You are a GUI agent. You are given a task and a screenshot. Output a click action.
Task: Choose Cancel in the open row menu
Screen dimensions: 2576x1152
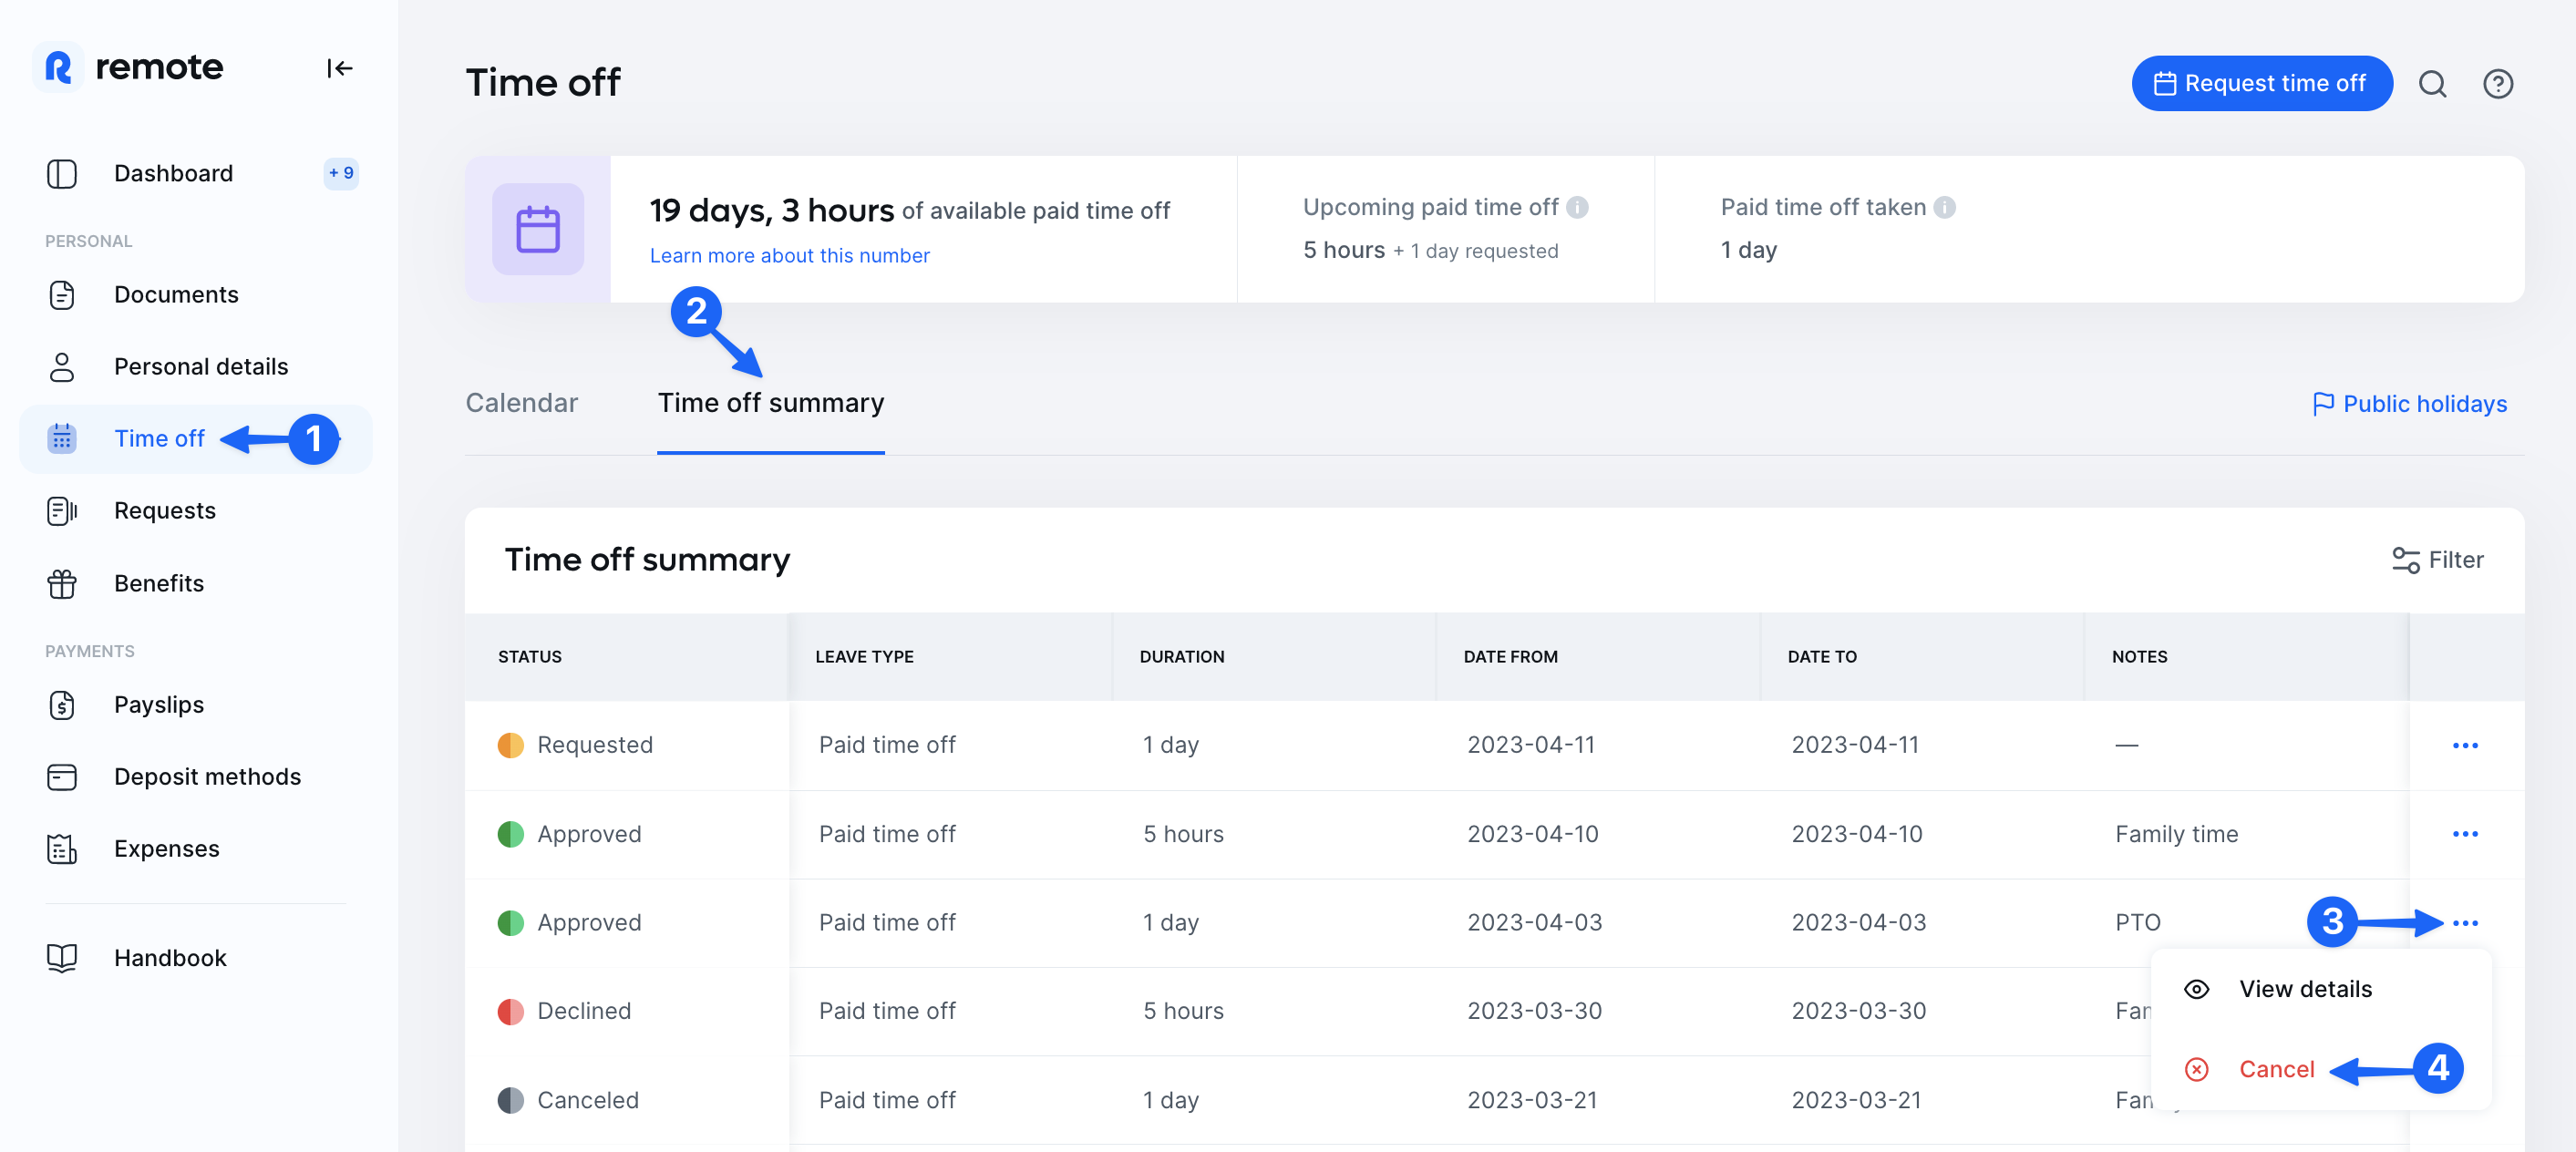2276,1069
